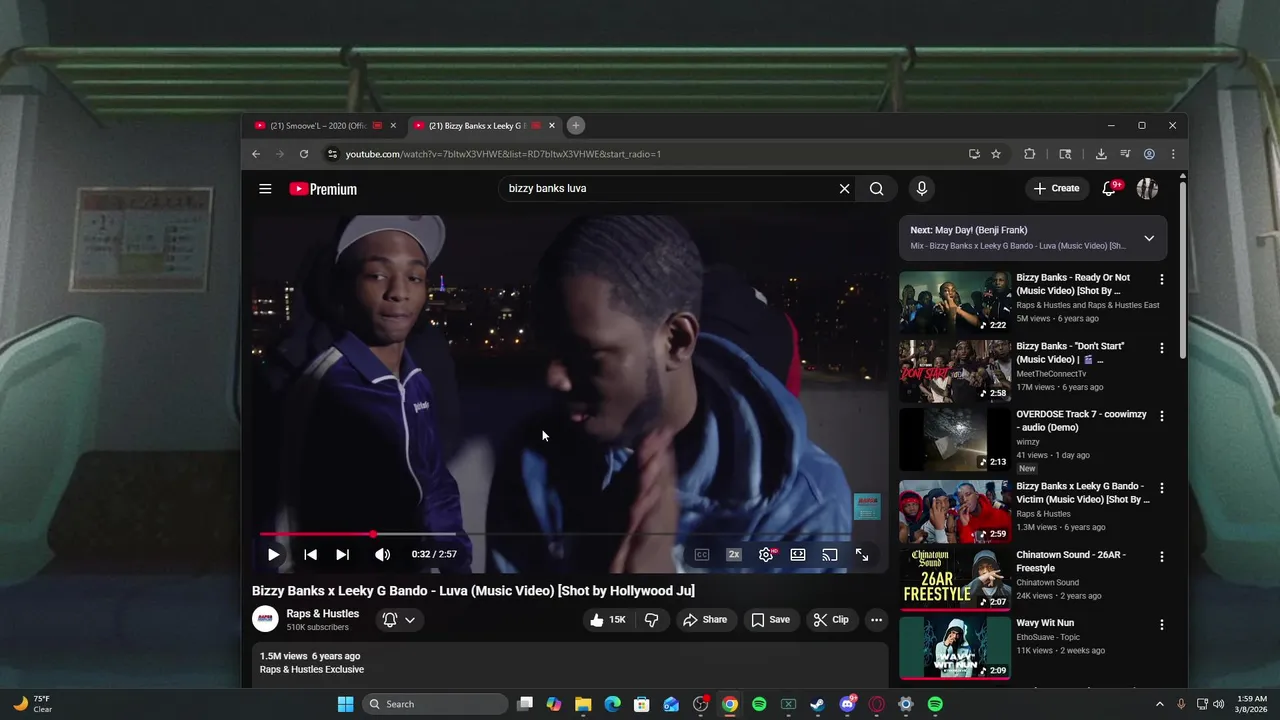Image resolution: width=1280 pixels, height=720 pixels.
Task: Start voice search with microphone
Action: point(922,188)
